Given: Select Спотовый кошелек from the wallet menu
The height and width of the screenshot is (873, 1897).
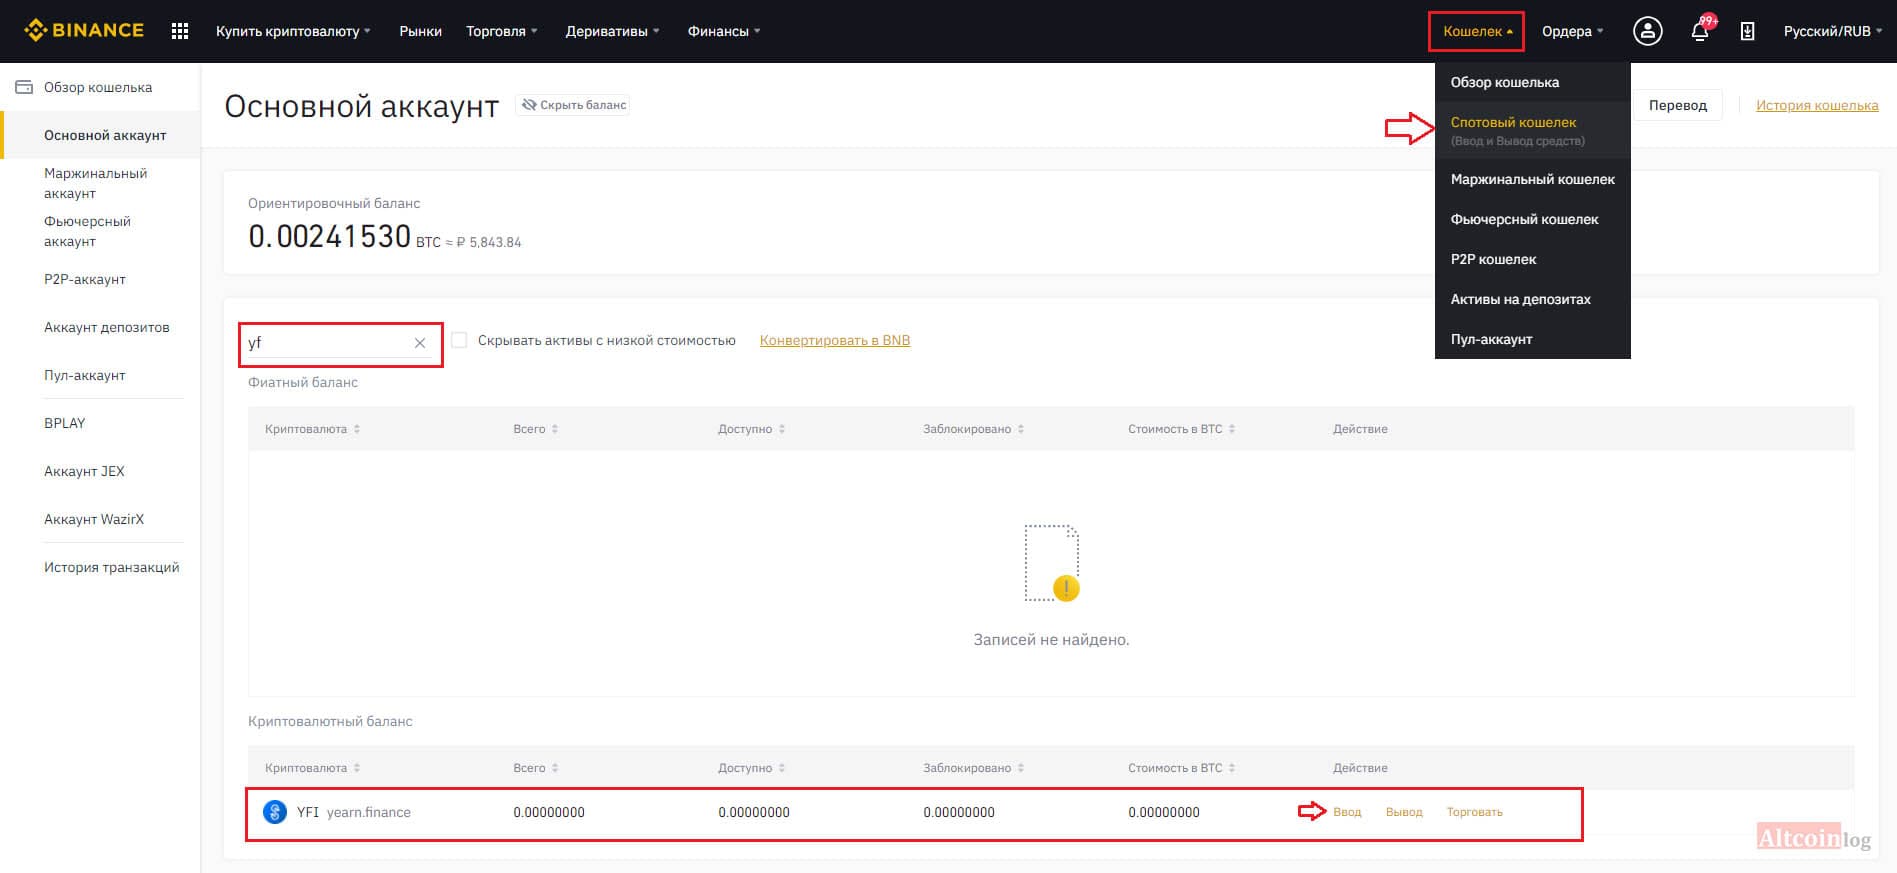Looking at the screenshot, I should pyautogui.click(x=1533, y=130).
